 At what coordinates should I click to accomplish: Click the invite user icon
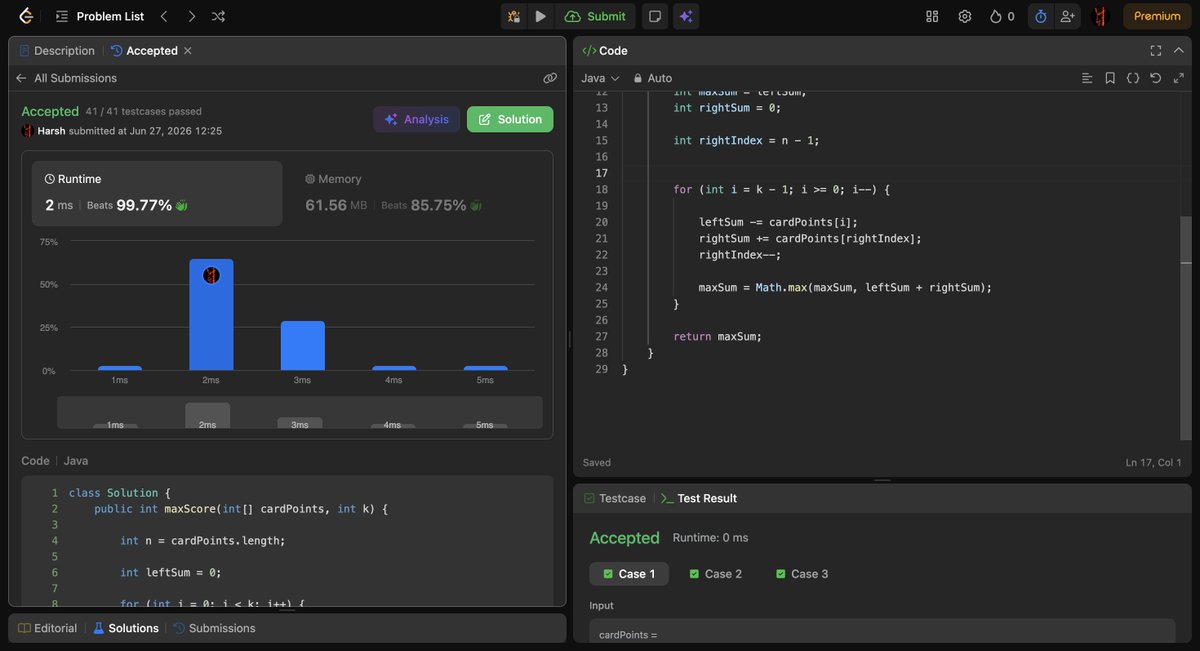click(1068, 16)
